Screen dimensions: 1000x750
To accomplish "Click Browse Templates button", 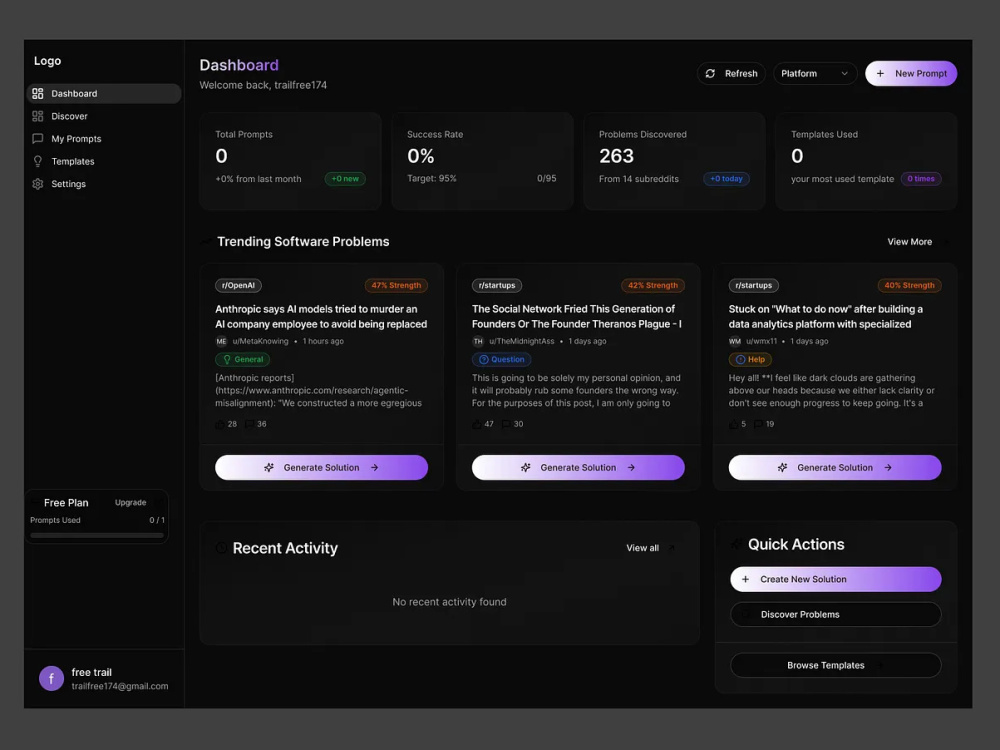I will [835, 665].
